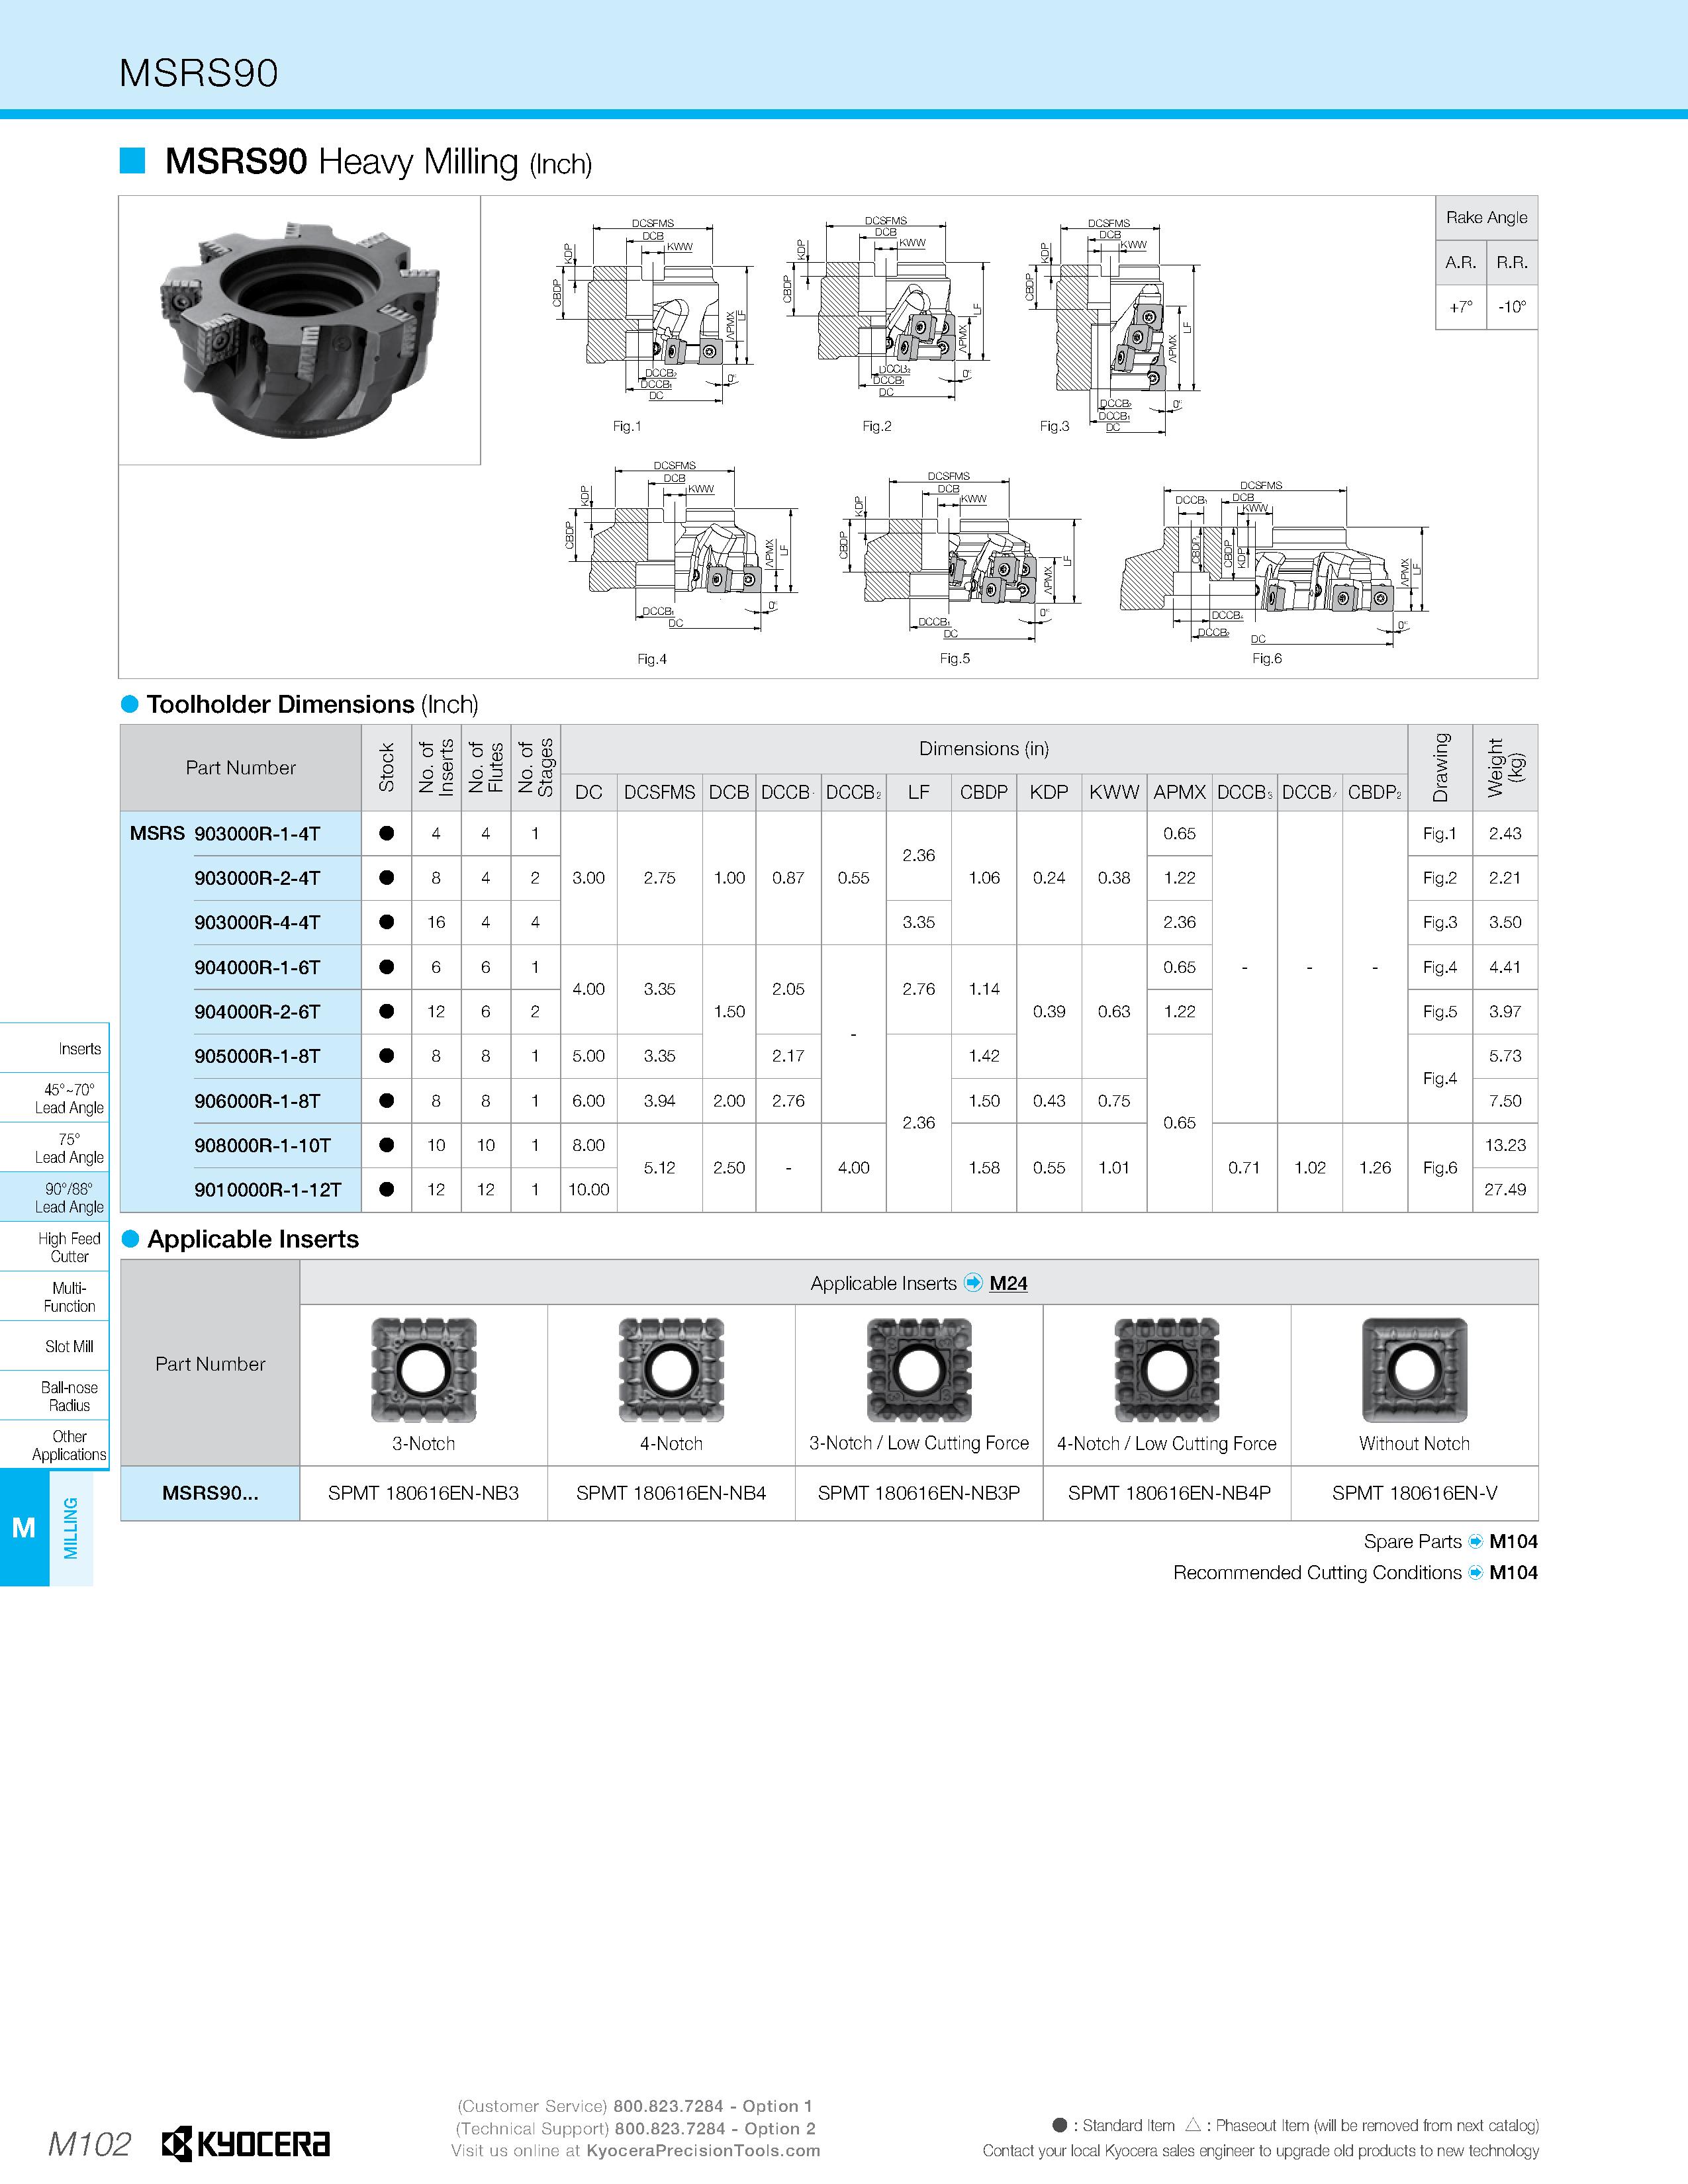Screen dimensions: 1688x2184
Task: Select the 4-Notch / Low Cutting Force insert image
Action: tap(1167, 1370)
